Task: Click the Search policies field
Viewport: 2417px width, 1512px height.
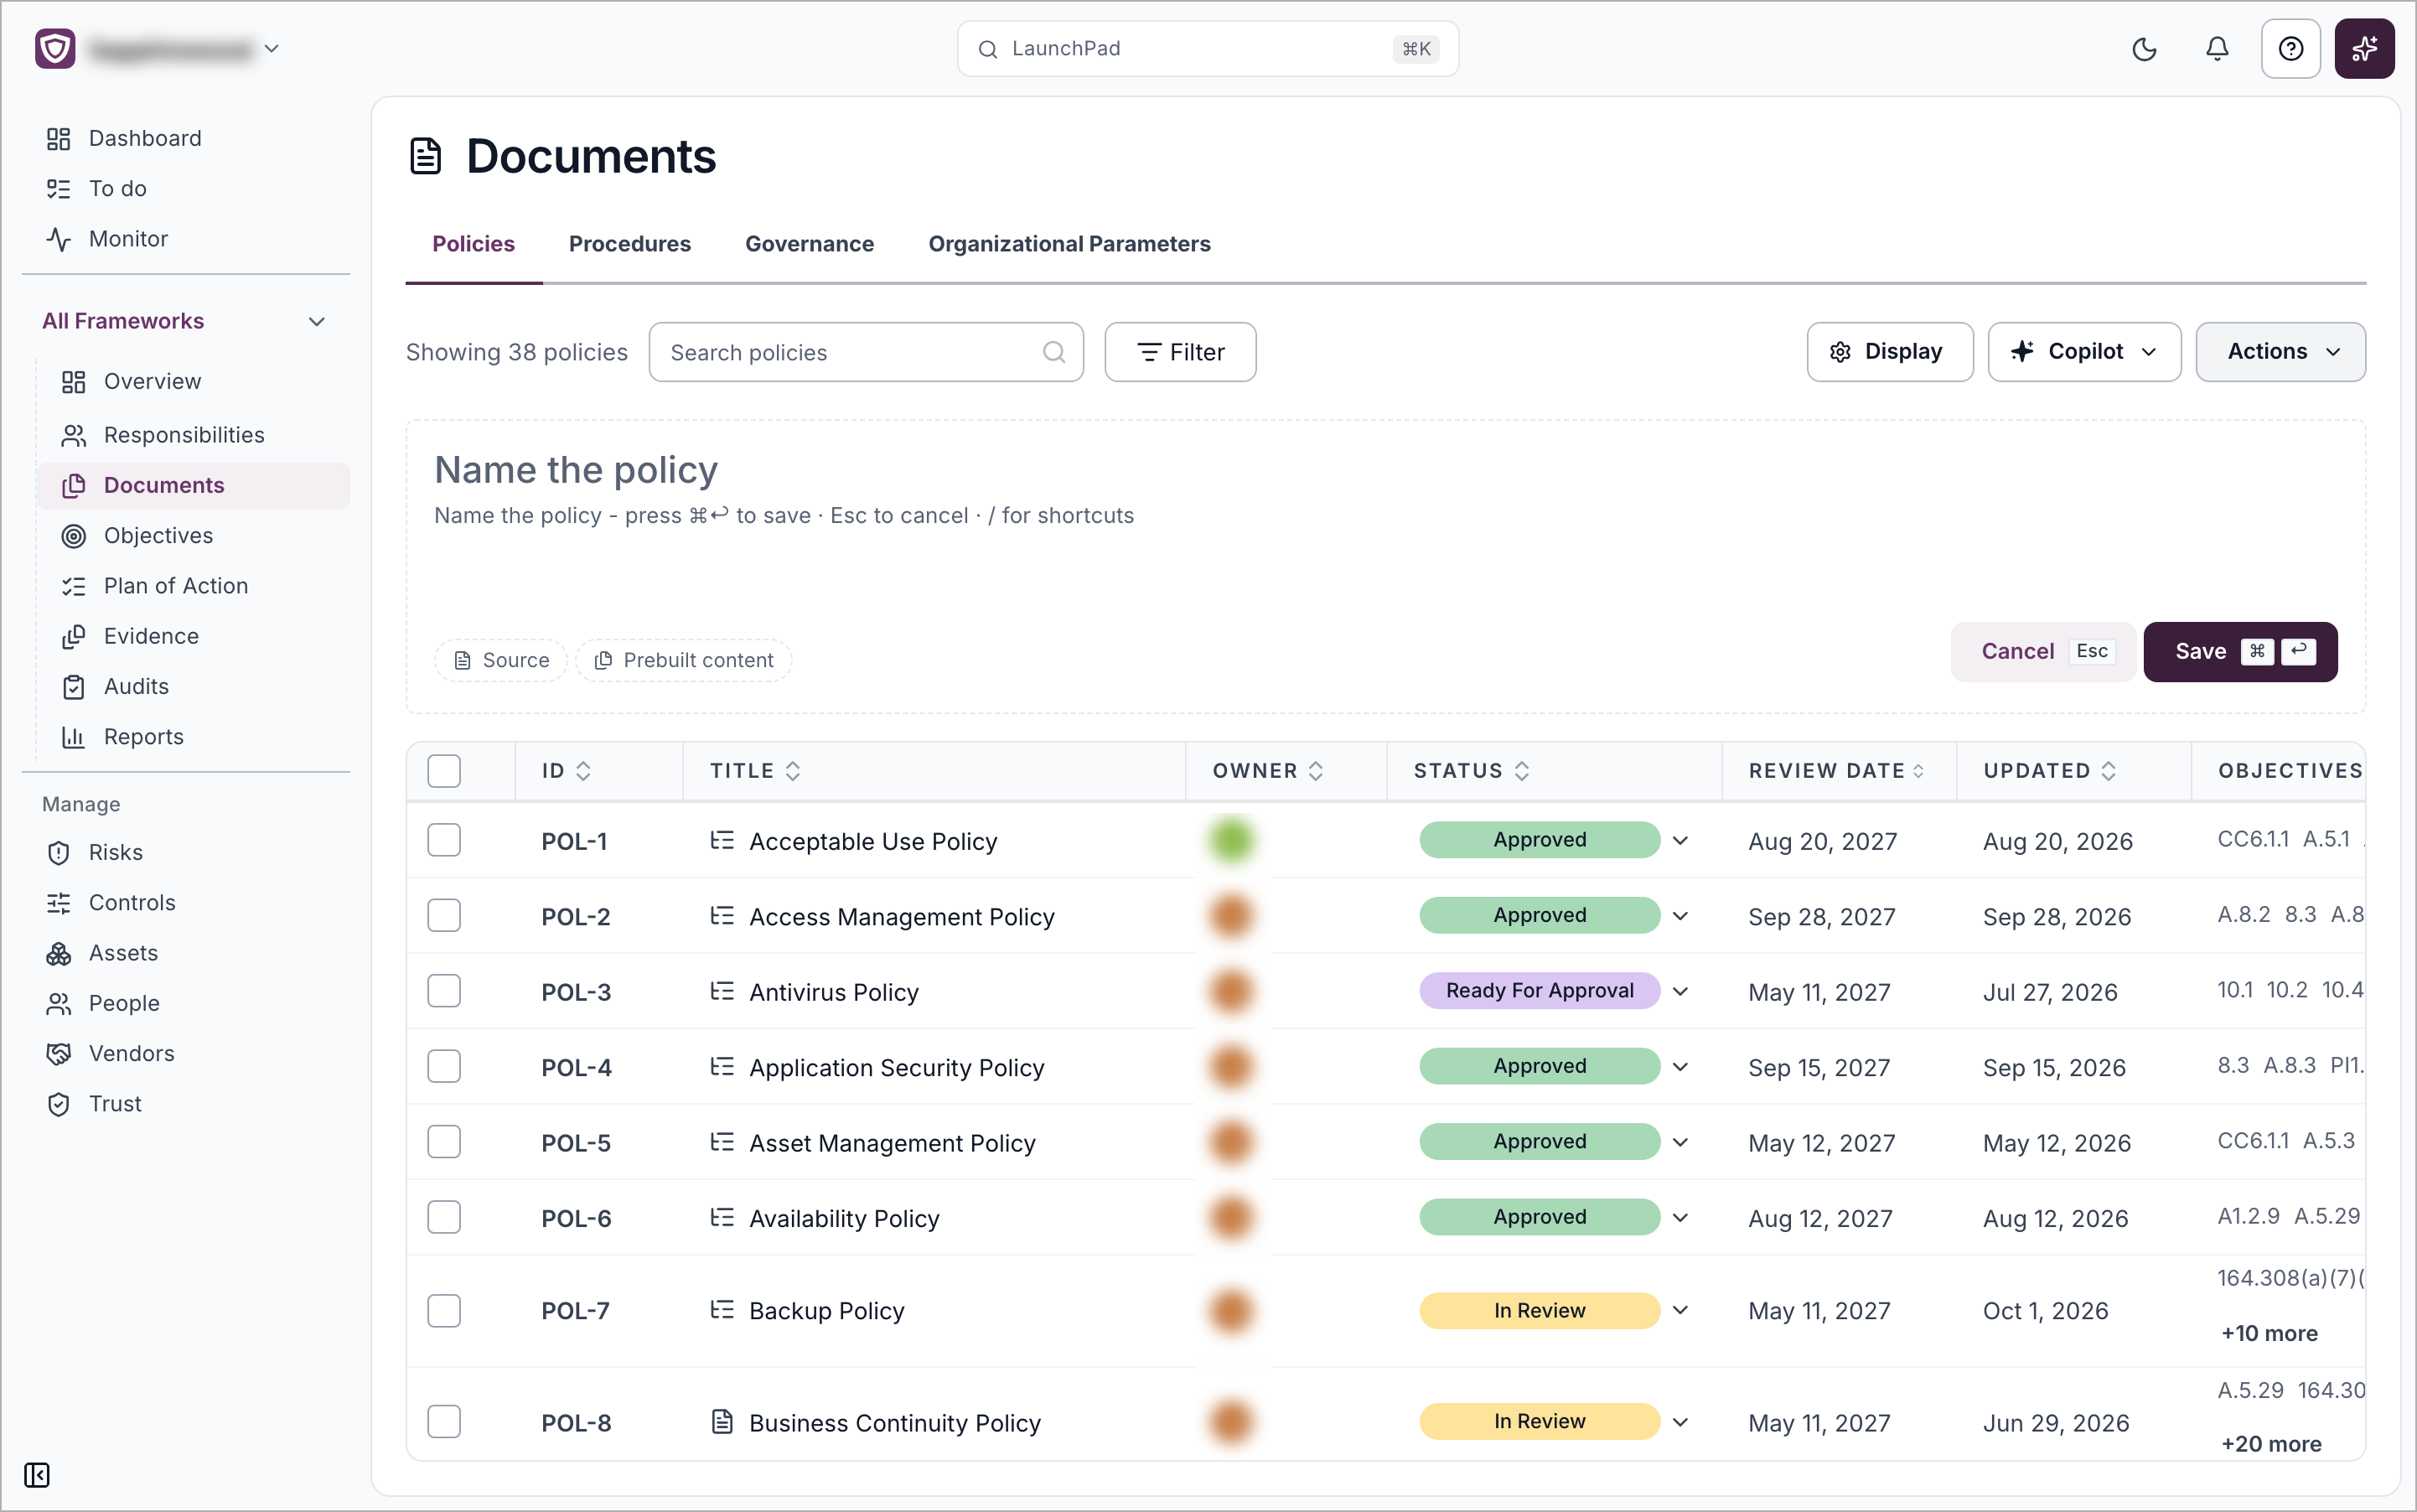Action: click(x=866, y=352)
